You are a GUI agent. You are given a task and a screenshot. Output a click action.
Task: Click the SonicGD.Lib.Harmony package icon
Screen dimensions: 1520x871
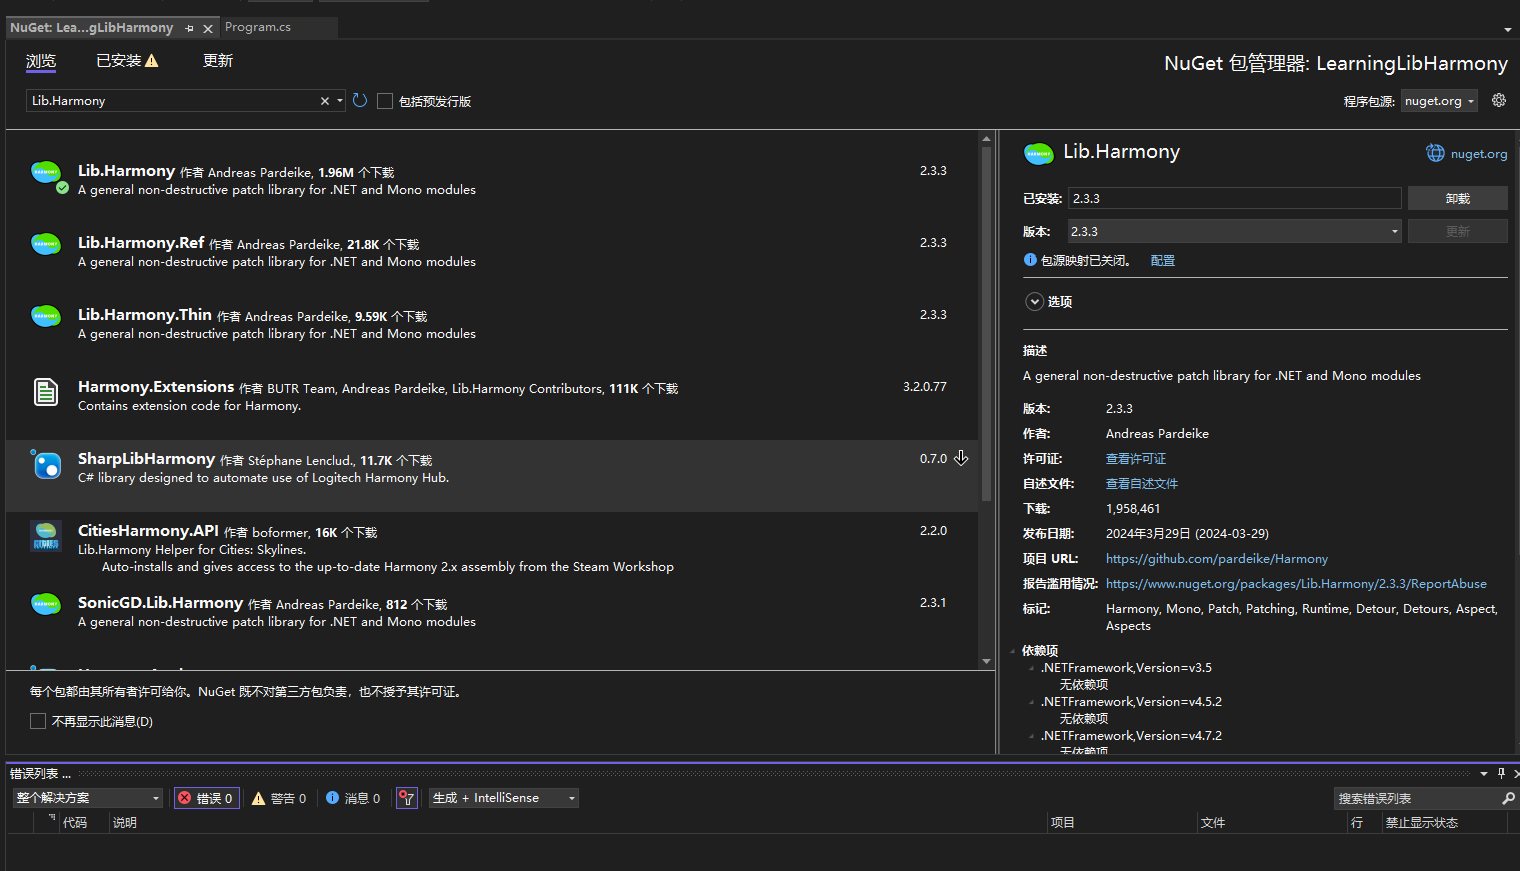point(46,604)
